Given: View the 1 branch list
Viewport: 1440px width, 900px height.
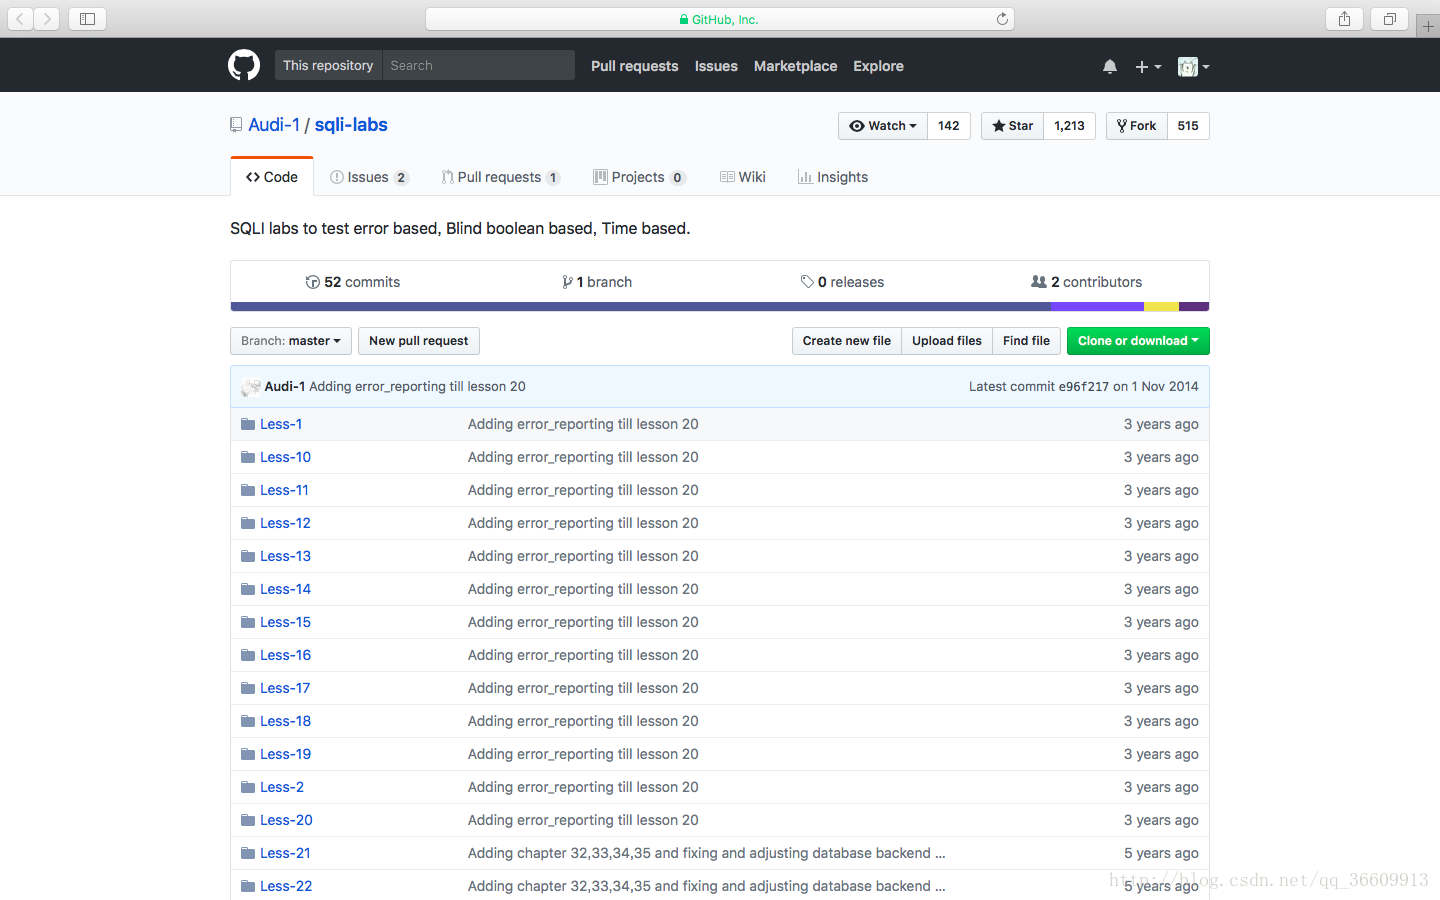Looking at the screenshot, I should coord(597,282).
